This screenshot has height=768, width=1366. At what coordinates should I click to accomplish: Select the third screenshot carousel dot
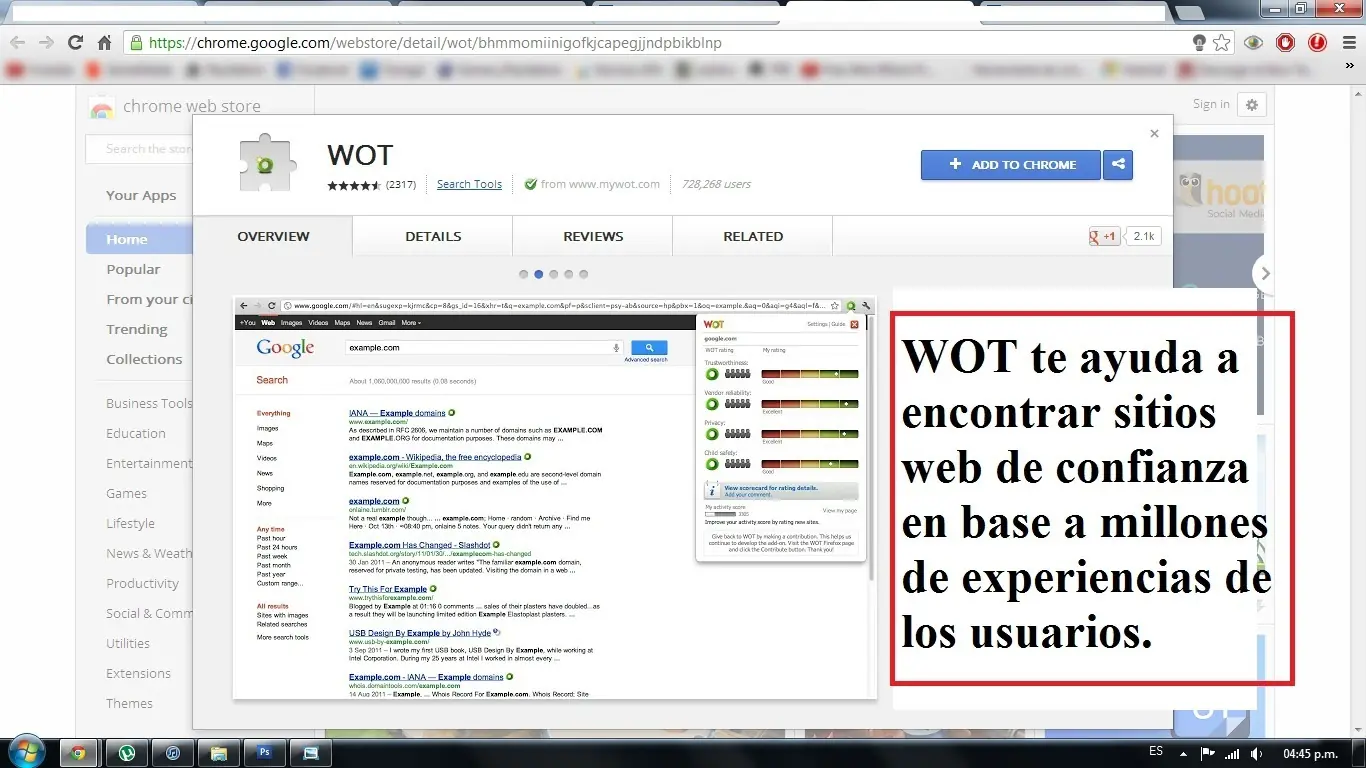(553, 274)
